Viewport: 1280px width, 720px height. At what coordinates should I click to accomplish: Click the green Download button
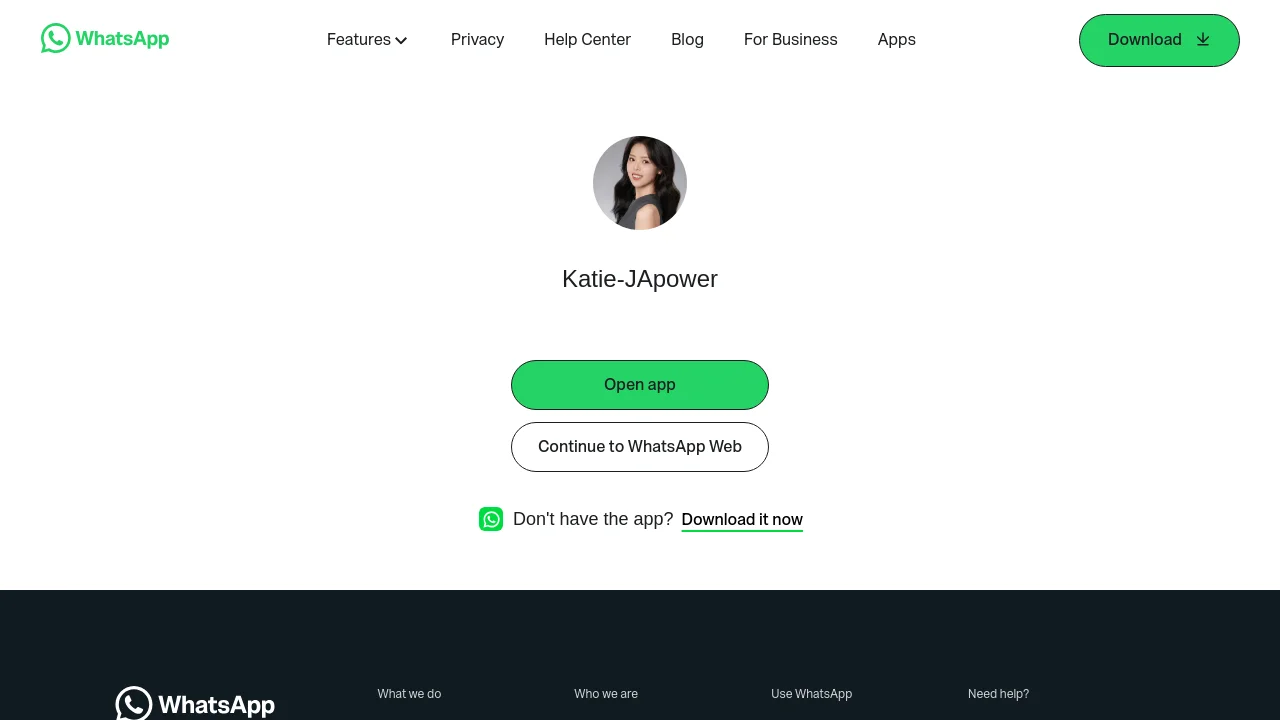click(1159, 40)
